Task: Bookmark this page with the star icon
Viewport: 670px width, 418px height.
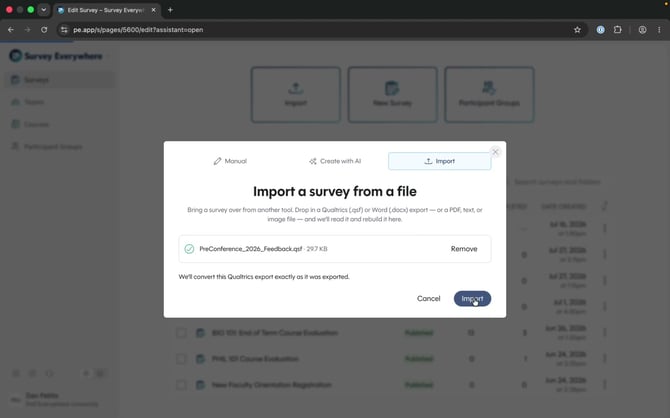Action: tap(577, 29)
